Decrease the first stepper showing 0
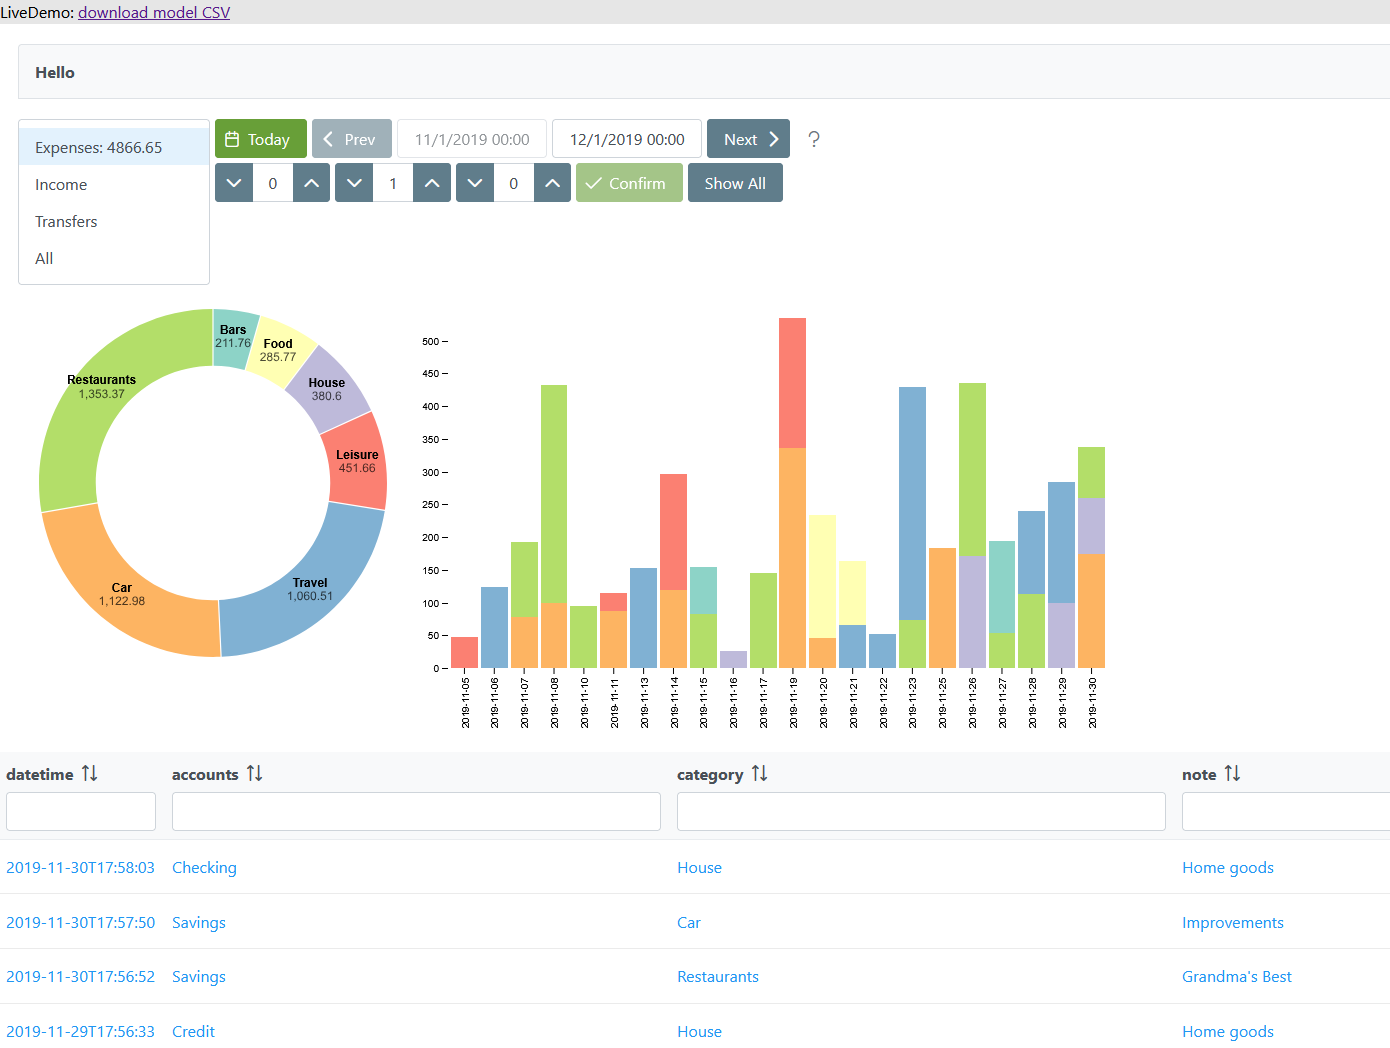 [234, 183]
